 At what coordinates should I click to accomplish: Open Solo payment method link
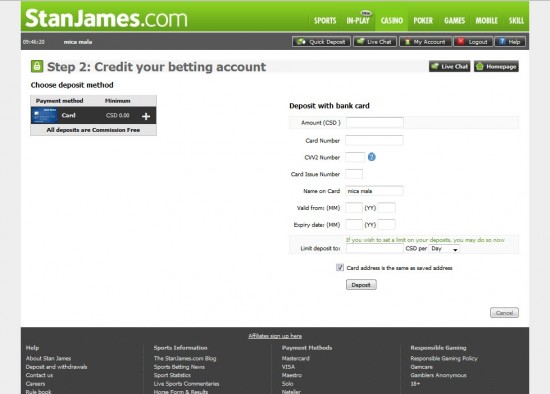coord(287,383)
